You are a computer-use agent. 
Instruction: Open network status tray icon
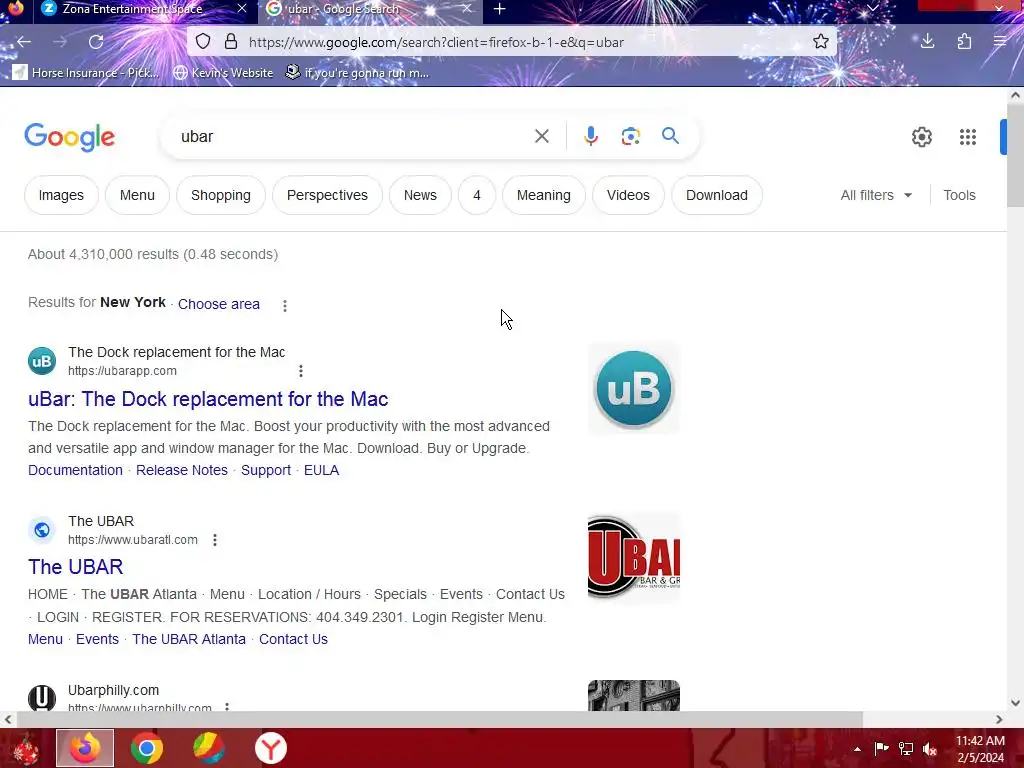click(x=906, y=749)
